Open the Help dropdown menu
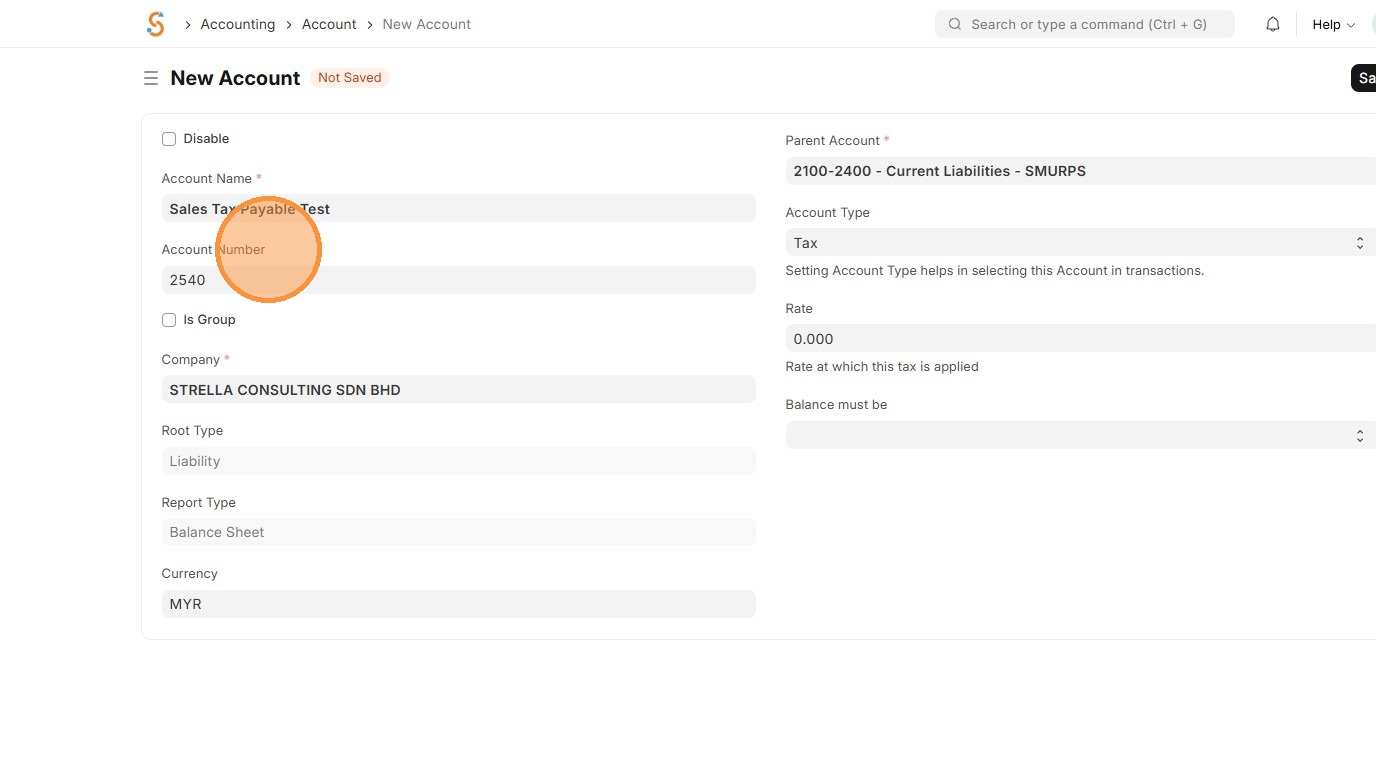 coord(1333,24)
